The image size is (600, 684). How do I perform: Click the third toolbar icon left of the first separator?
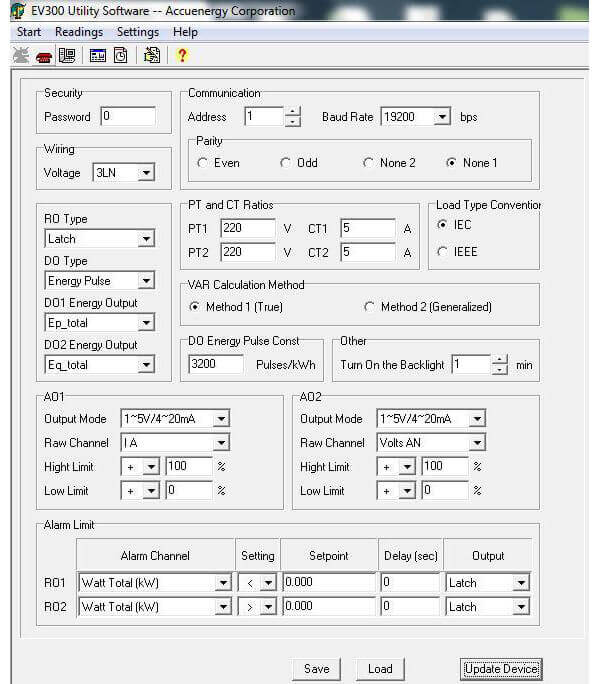(x=67, y=56)
